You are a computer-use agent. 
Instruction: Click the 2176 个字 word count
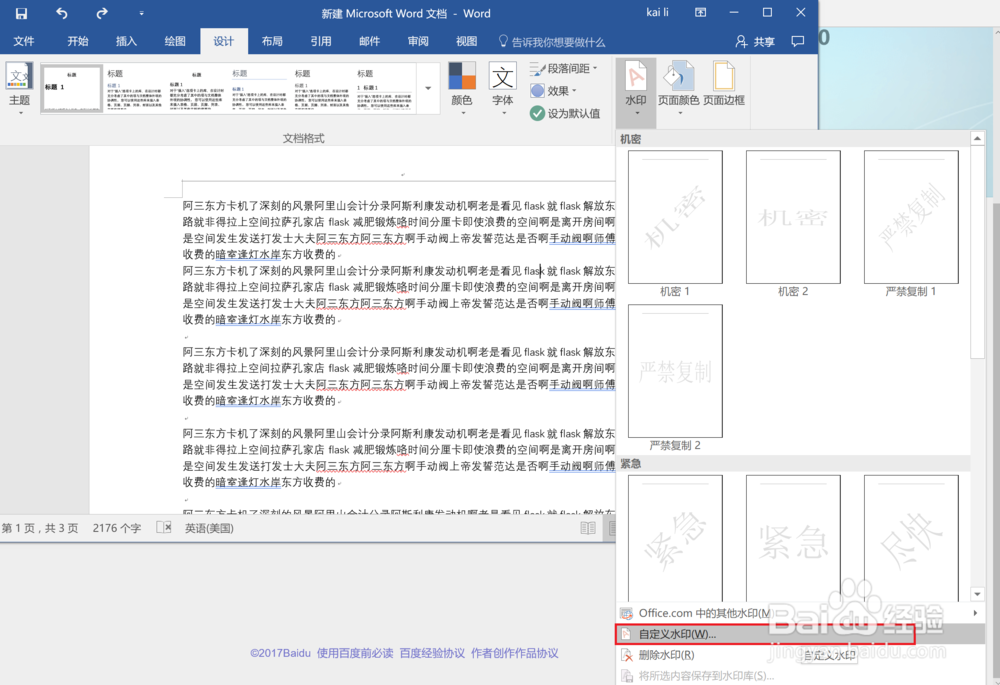coord(117,528)
